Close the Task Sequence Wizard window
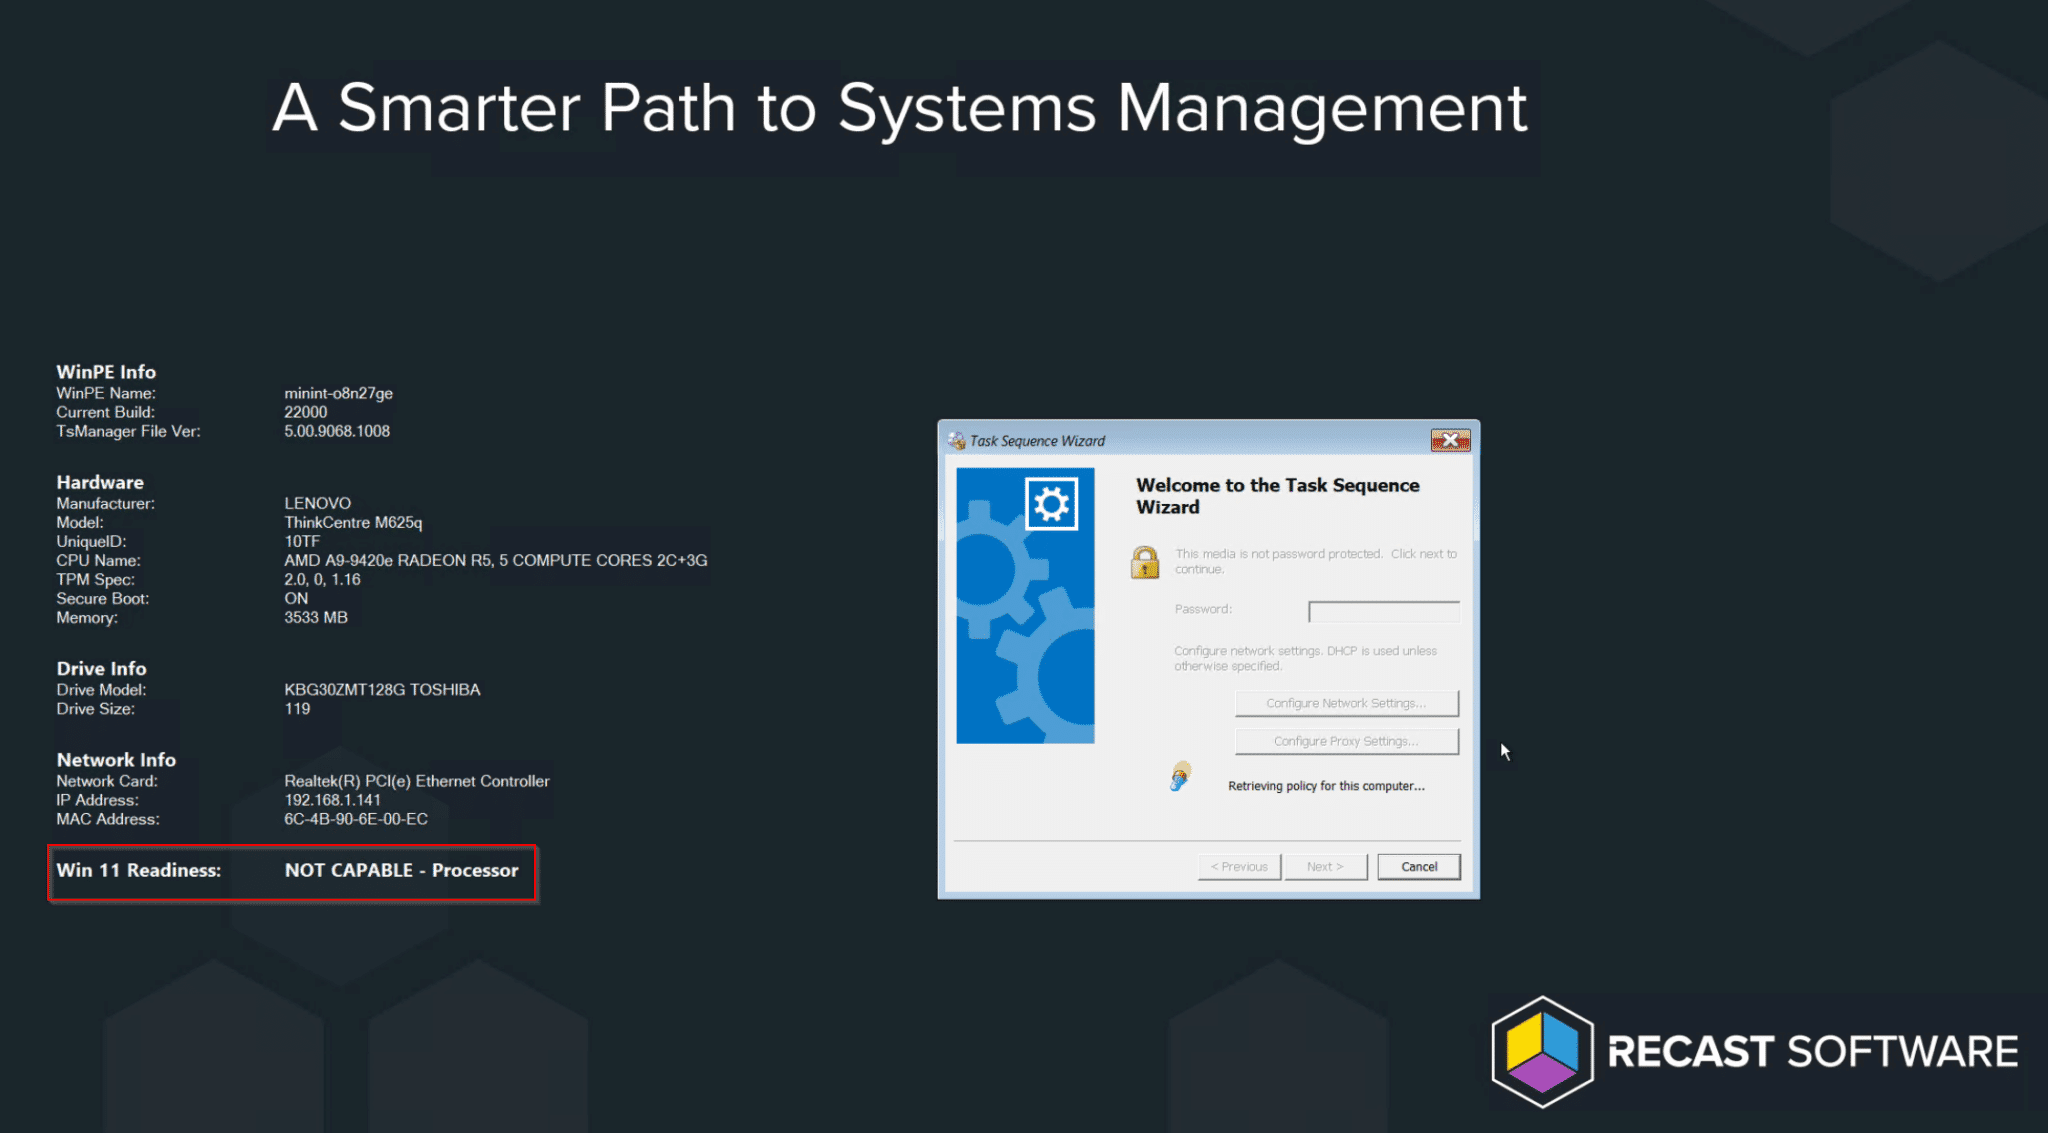 pyautogui.click(x=1450, y=440)
